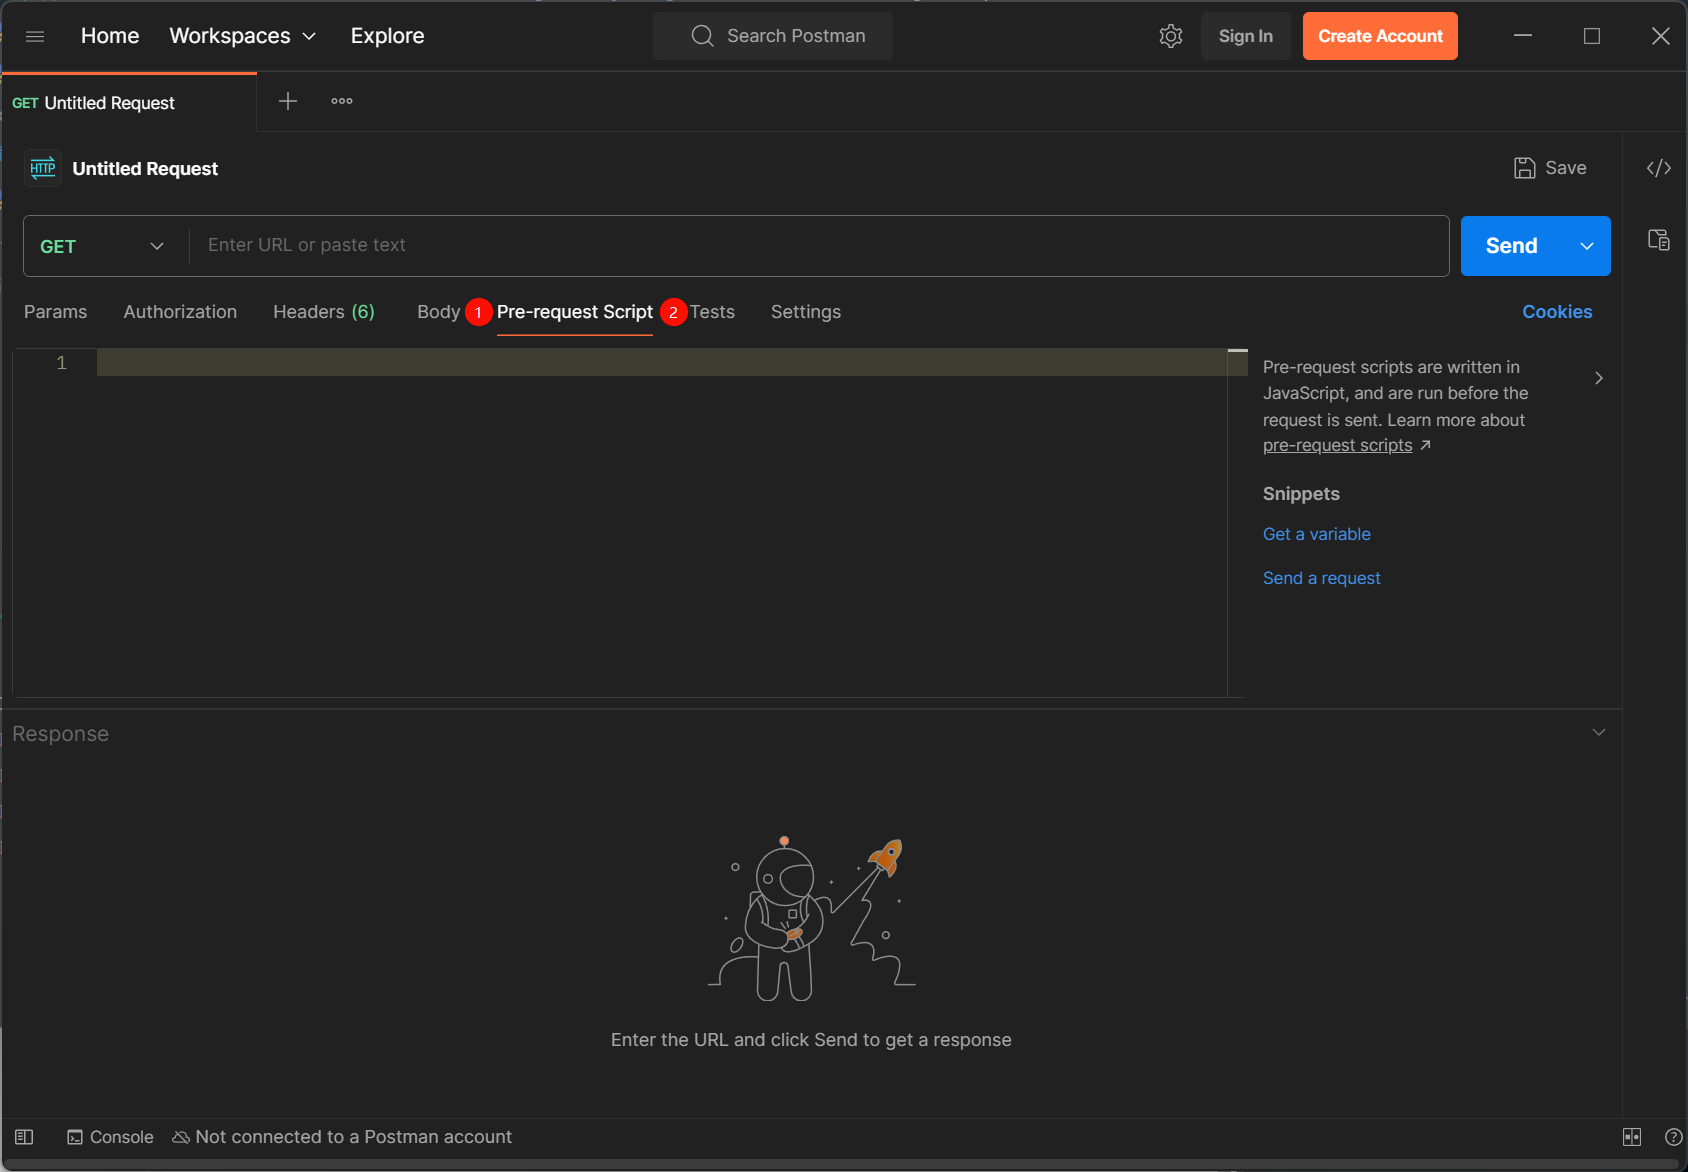Toggle two-pane view icon in status bar

click(1632, 1137)
